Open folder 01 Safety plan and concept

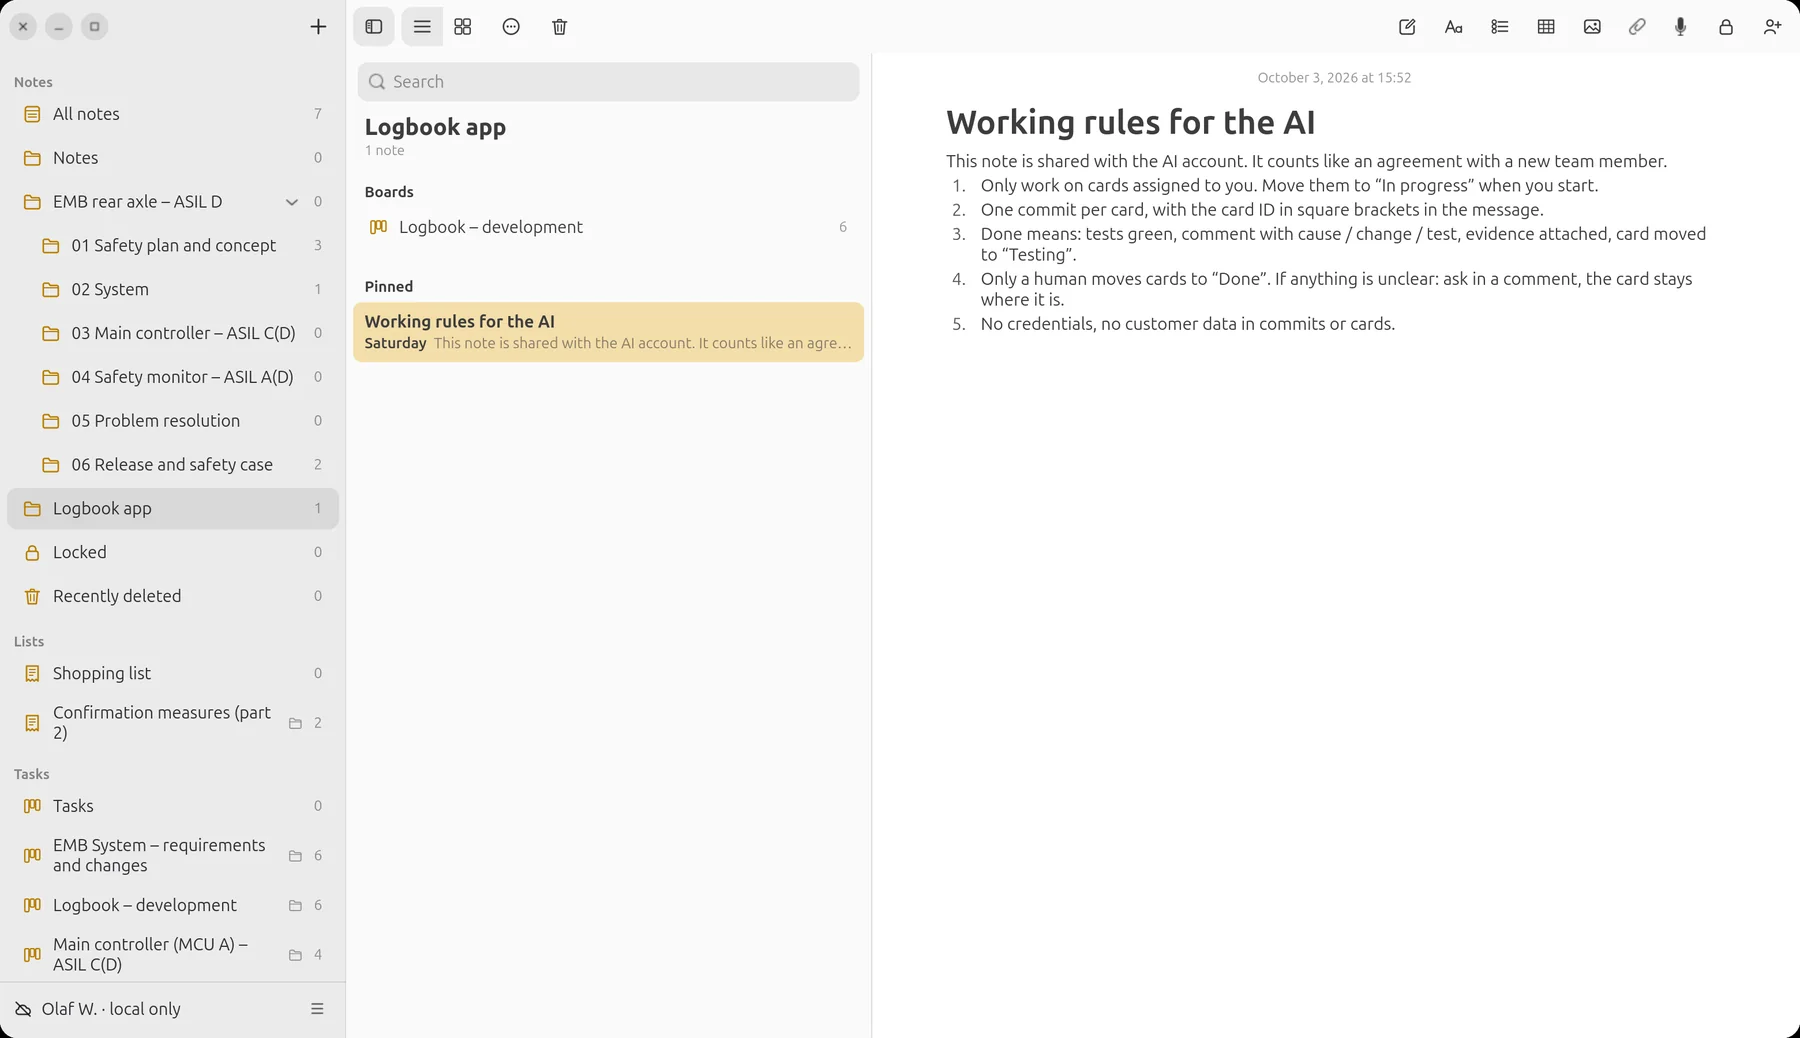pos(173,245)
